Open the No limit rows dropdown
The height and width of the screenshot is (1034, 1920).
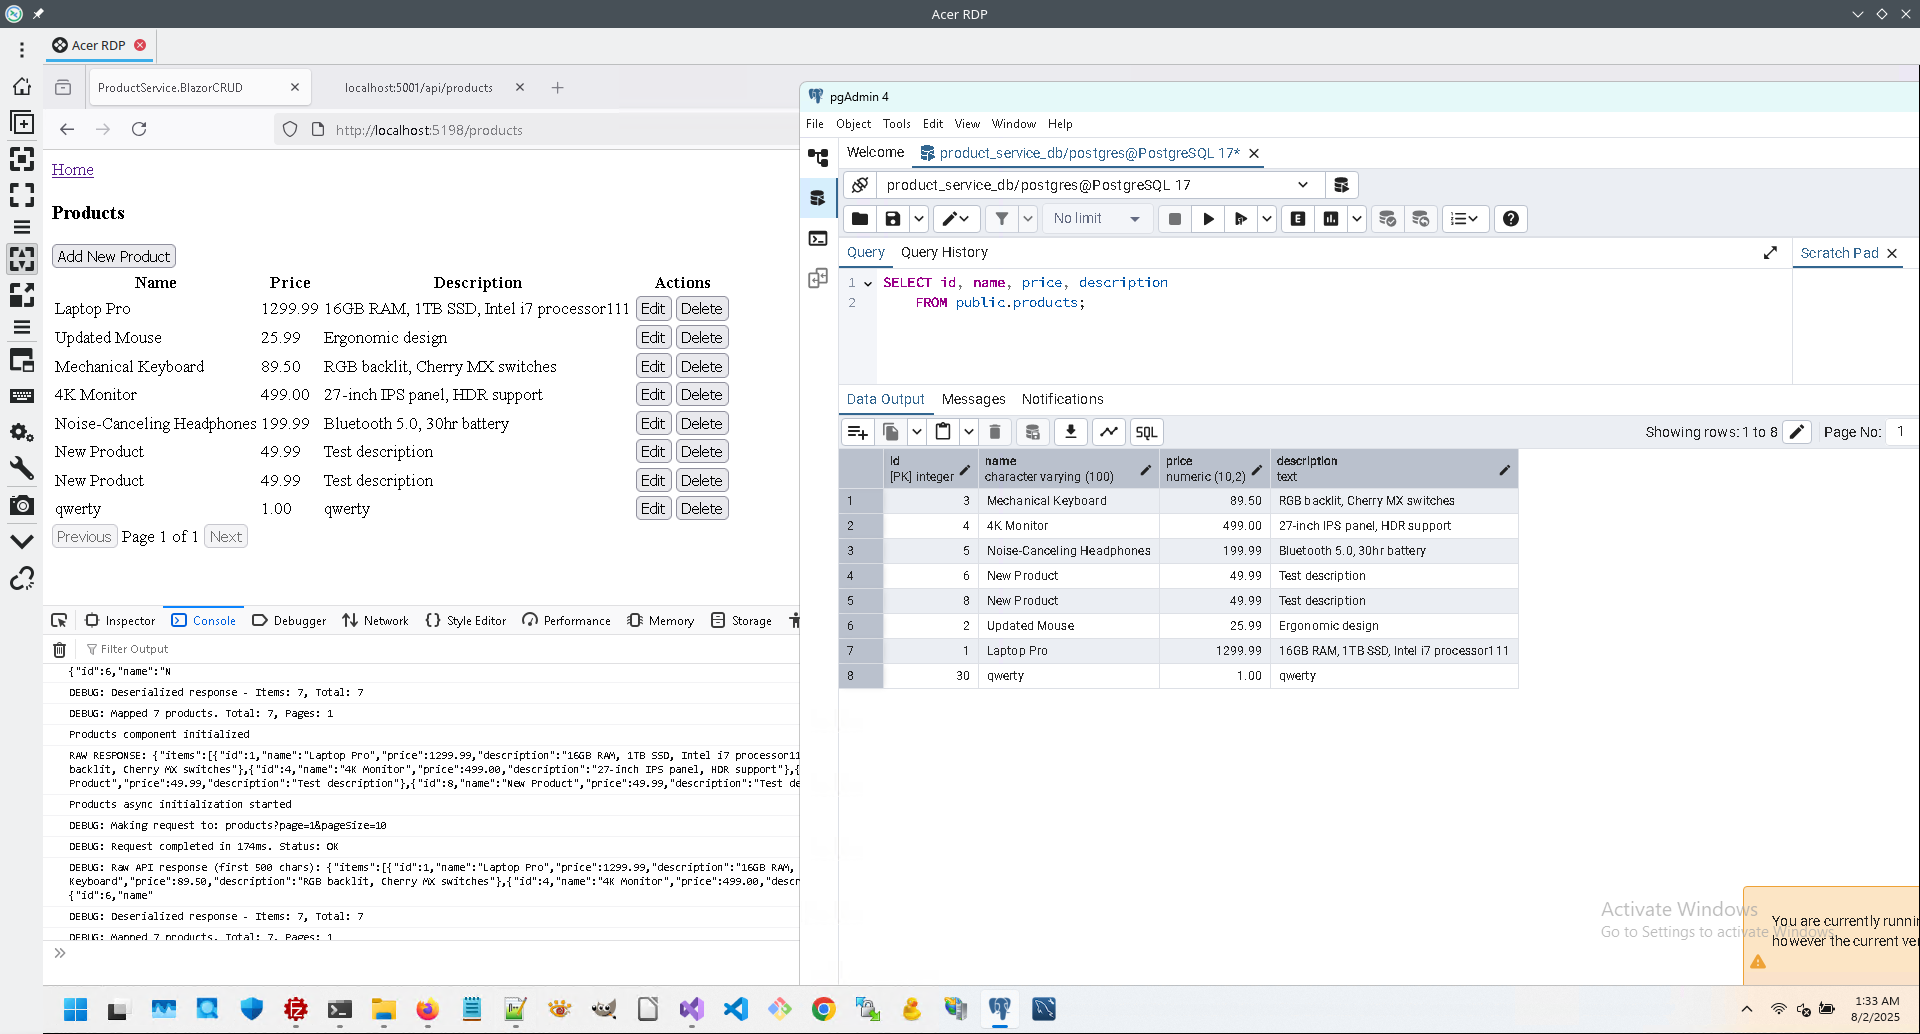point(1096,219)
